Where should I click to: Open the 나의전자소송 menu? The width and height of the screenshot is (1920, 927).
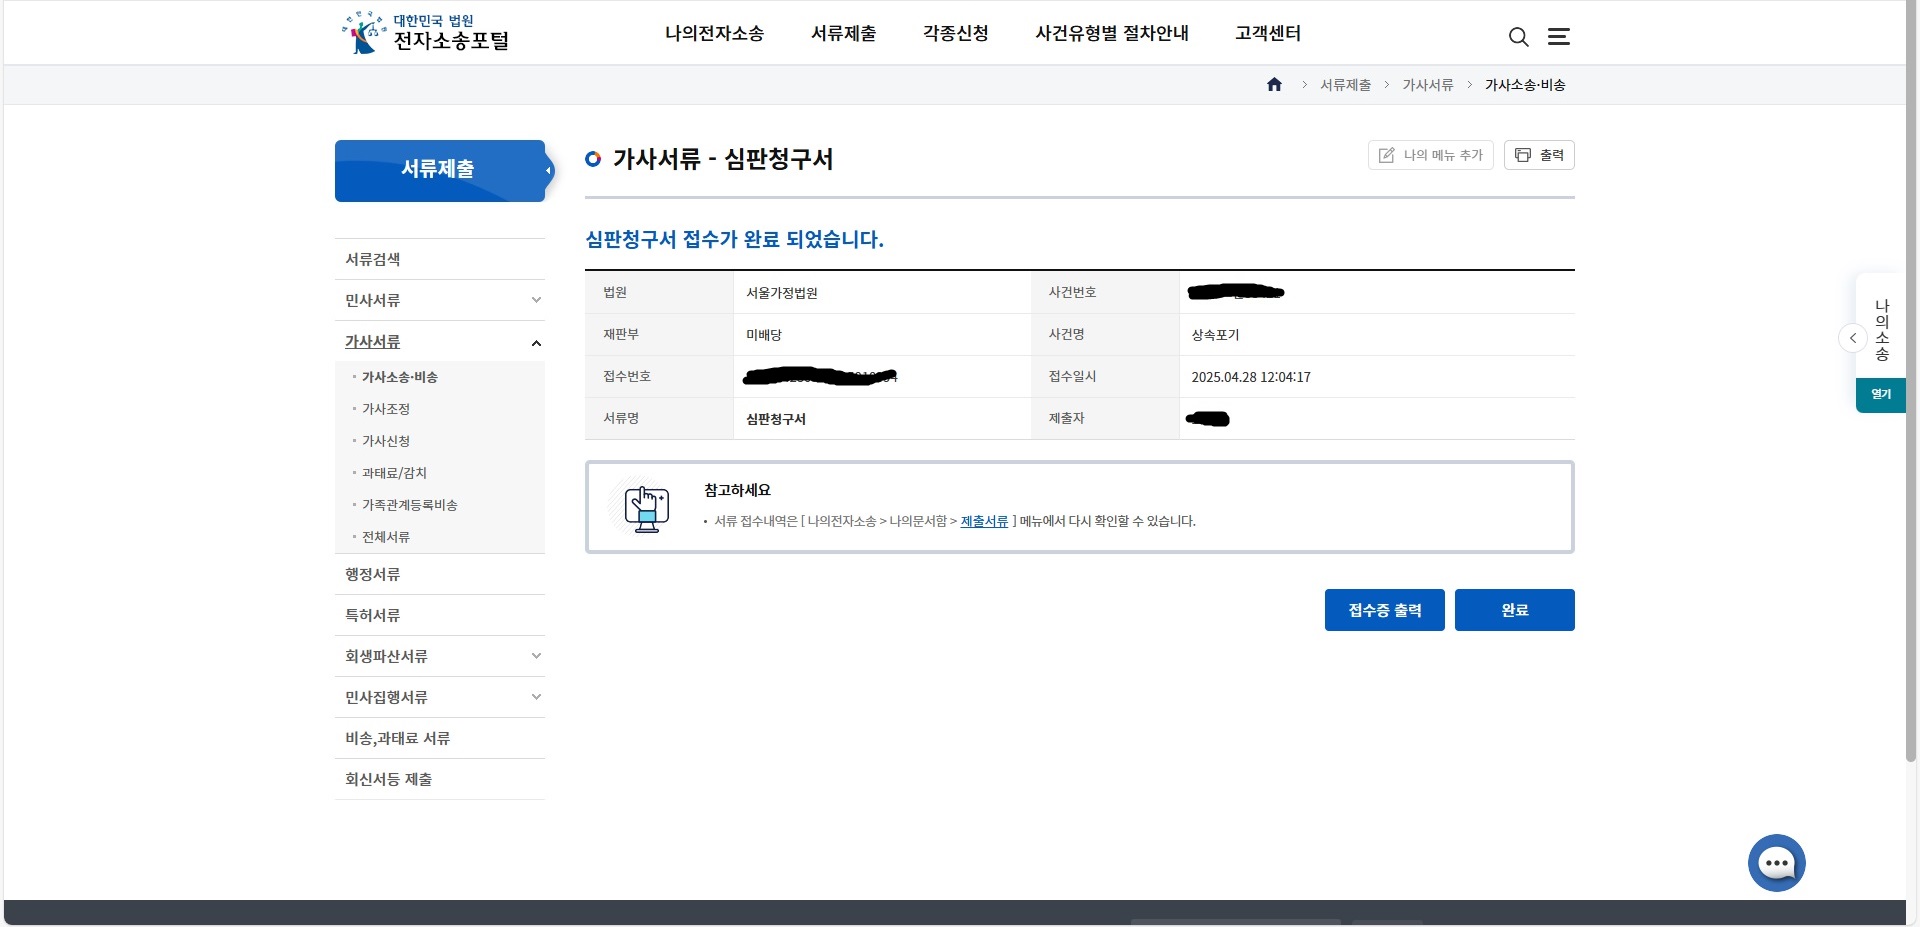coord(713,33)
